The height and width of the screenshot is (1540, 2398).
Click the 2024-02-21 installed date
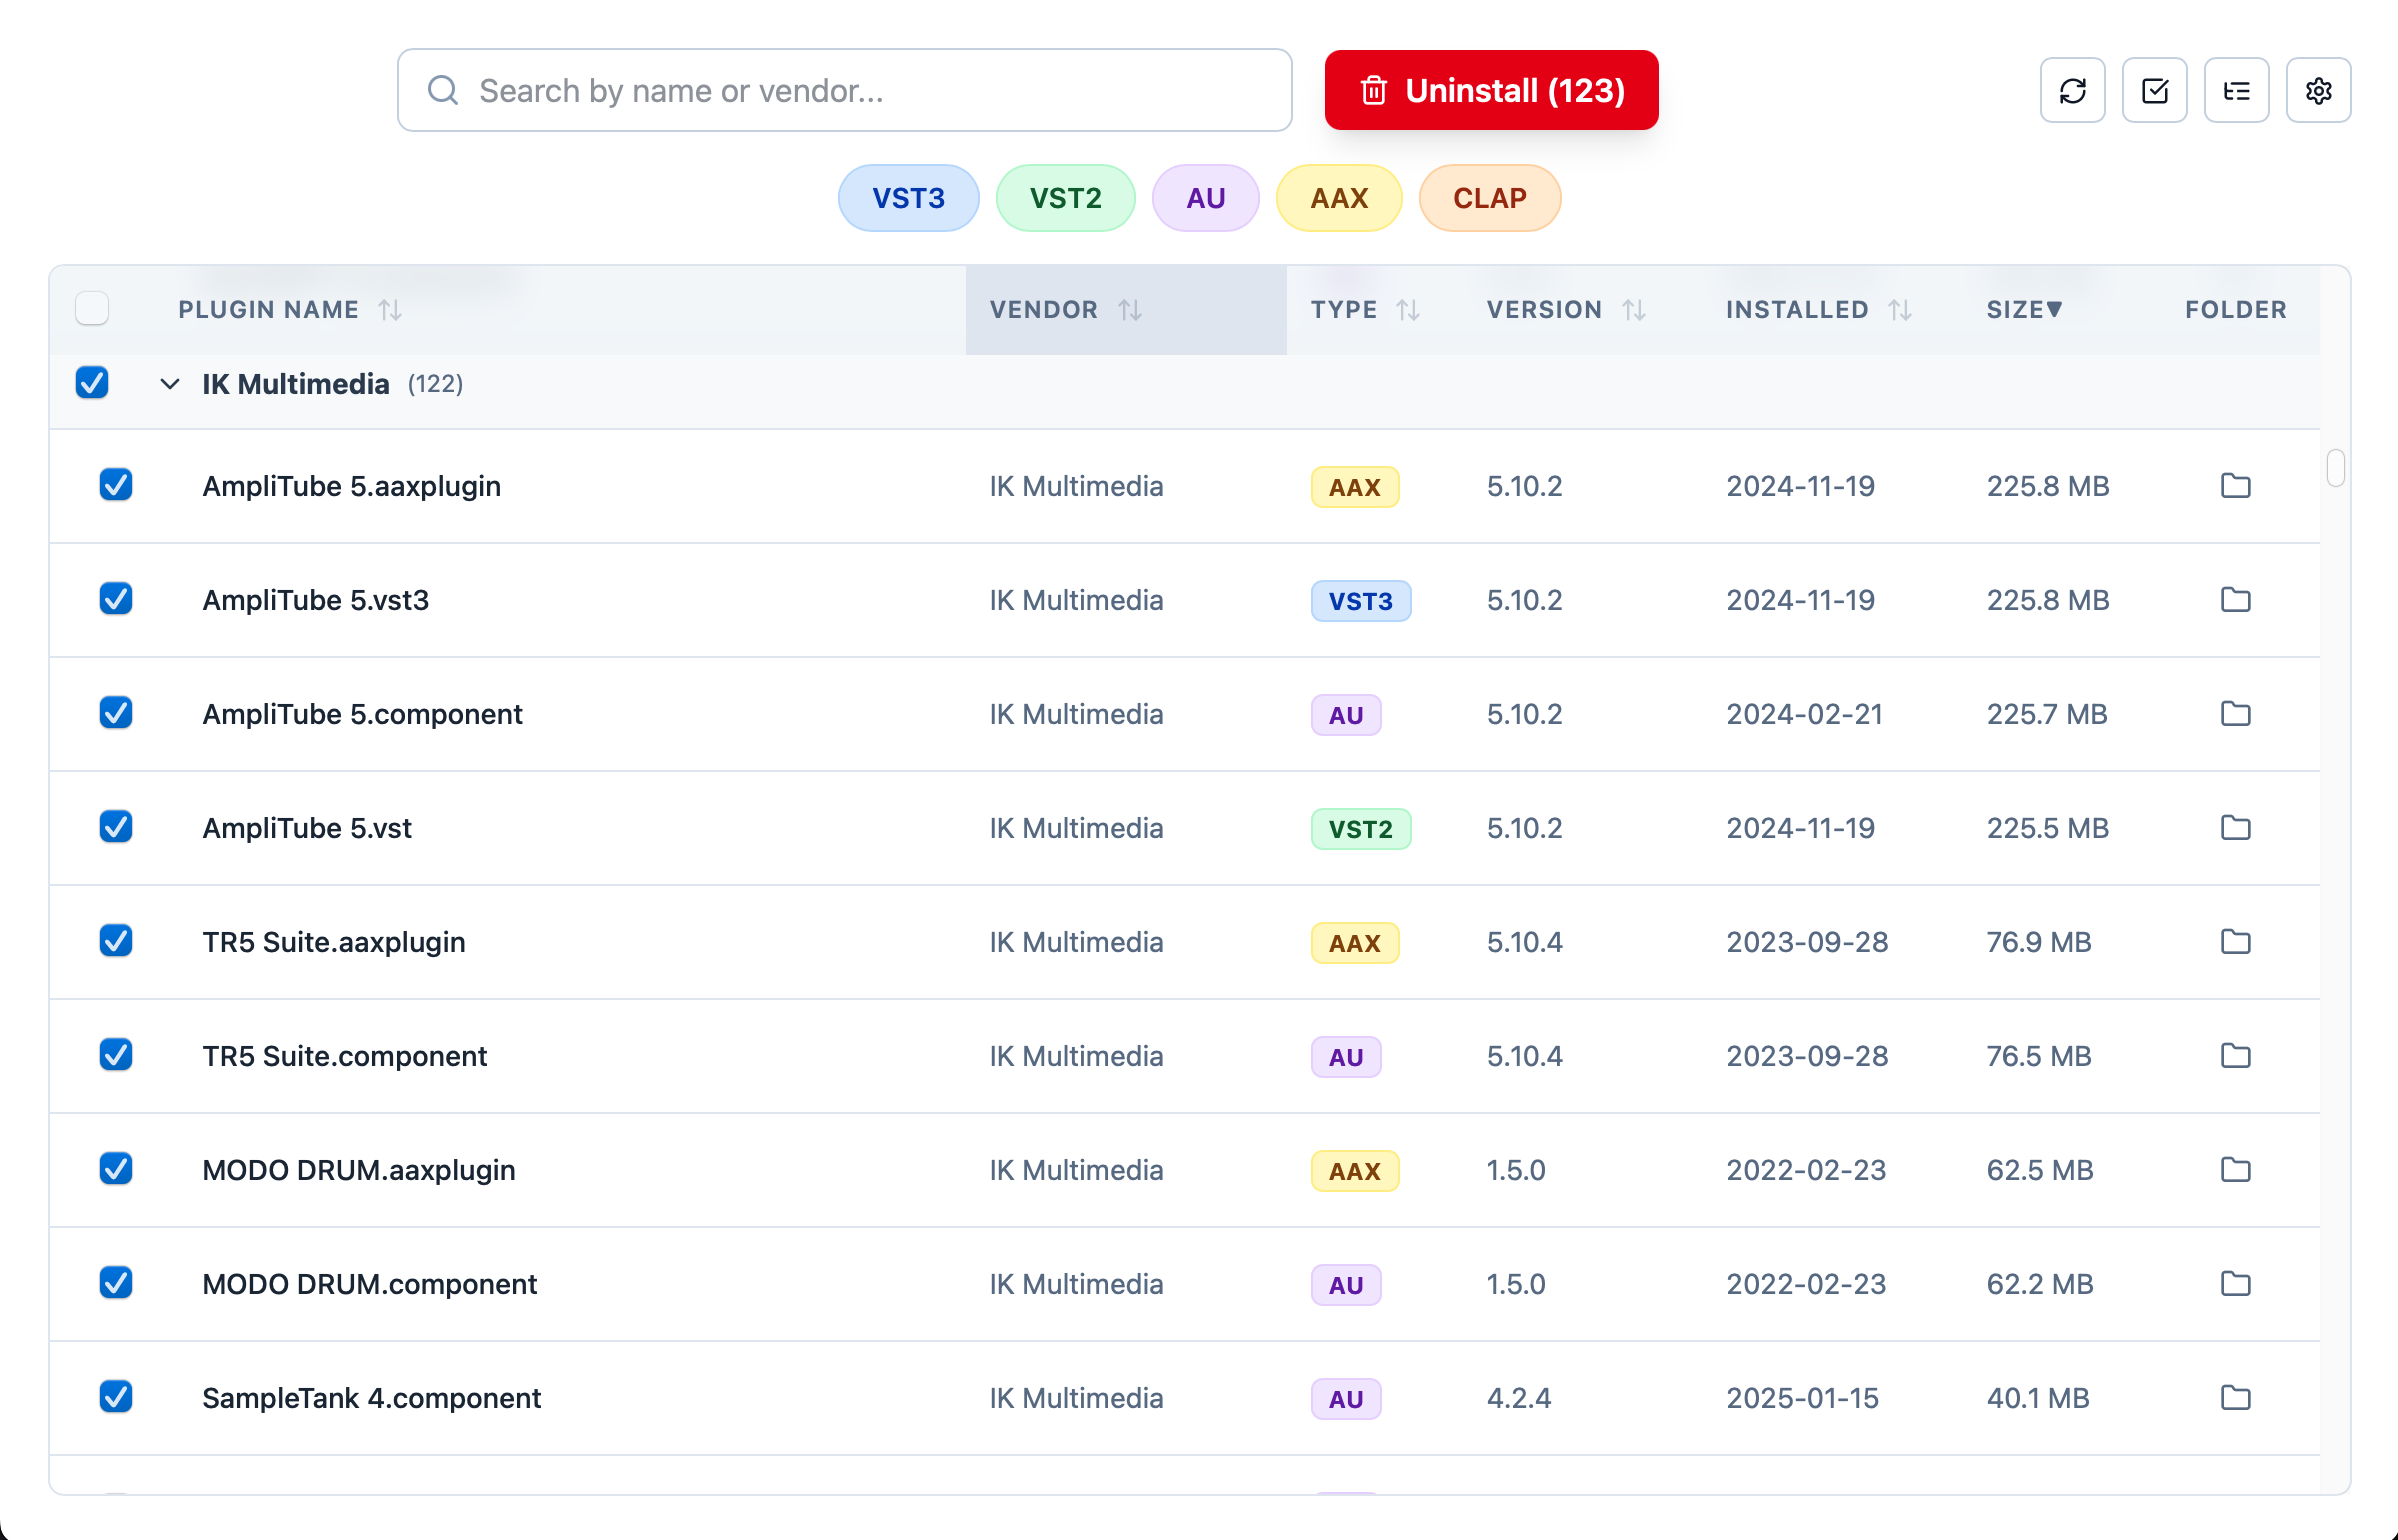click(1804, 714)
